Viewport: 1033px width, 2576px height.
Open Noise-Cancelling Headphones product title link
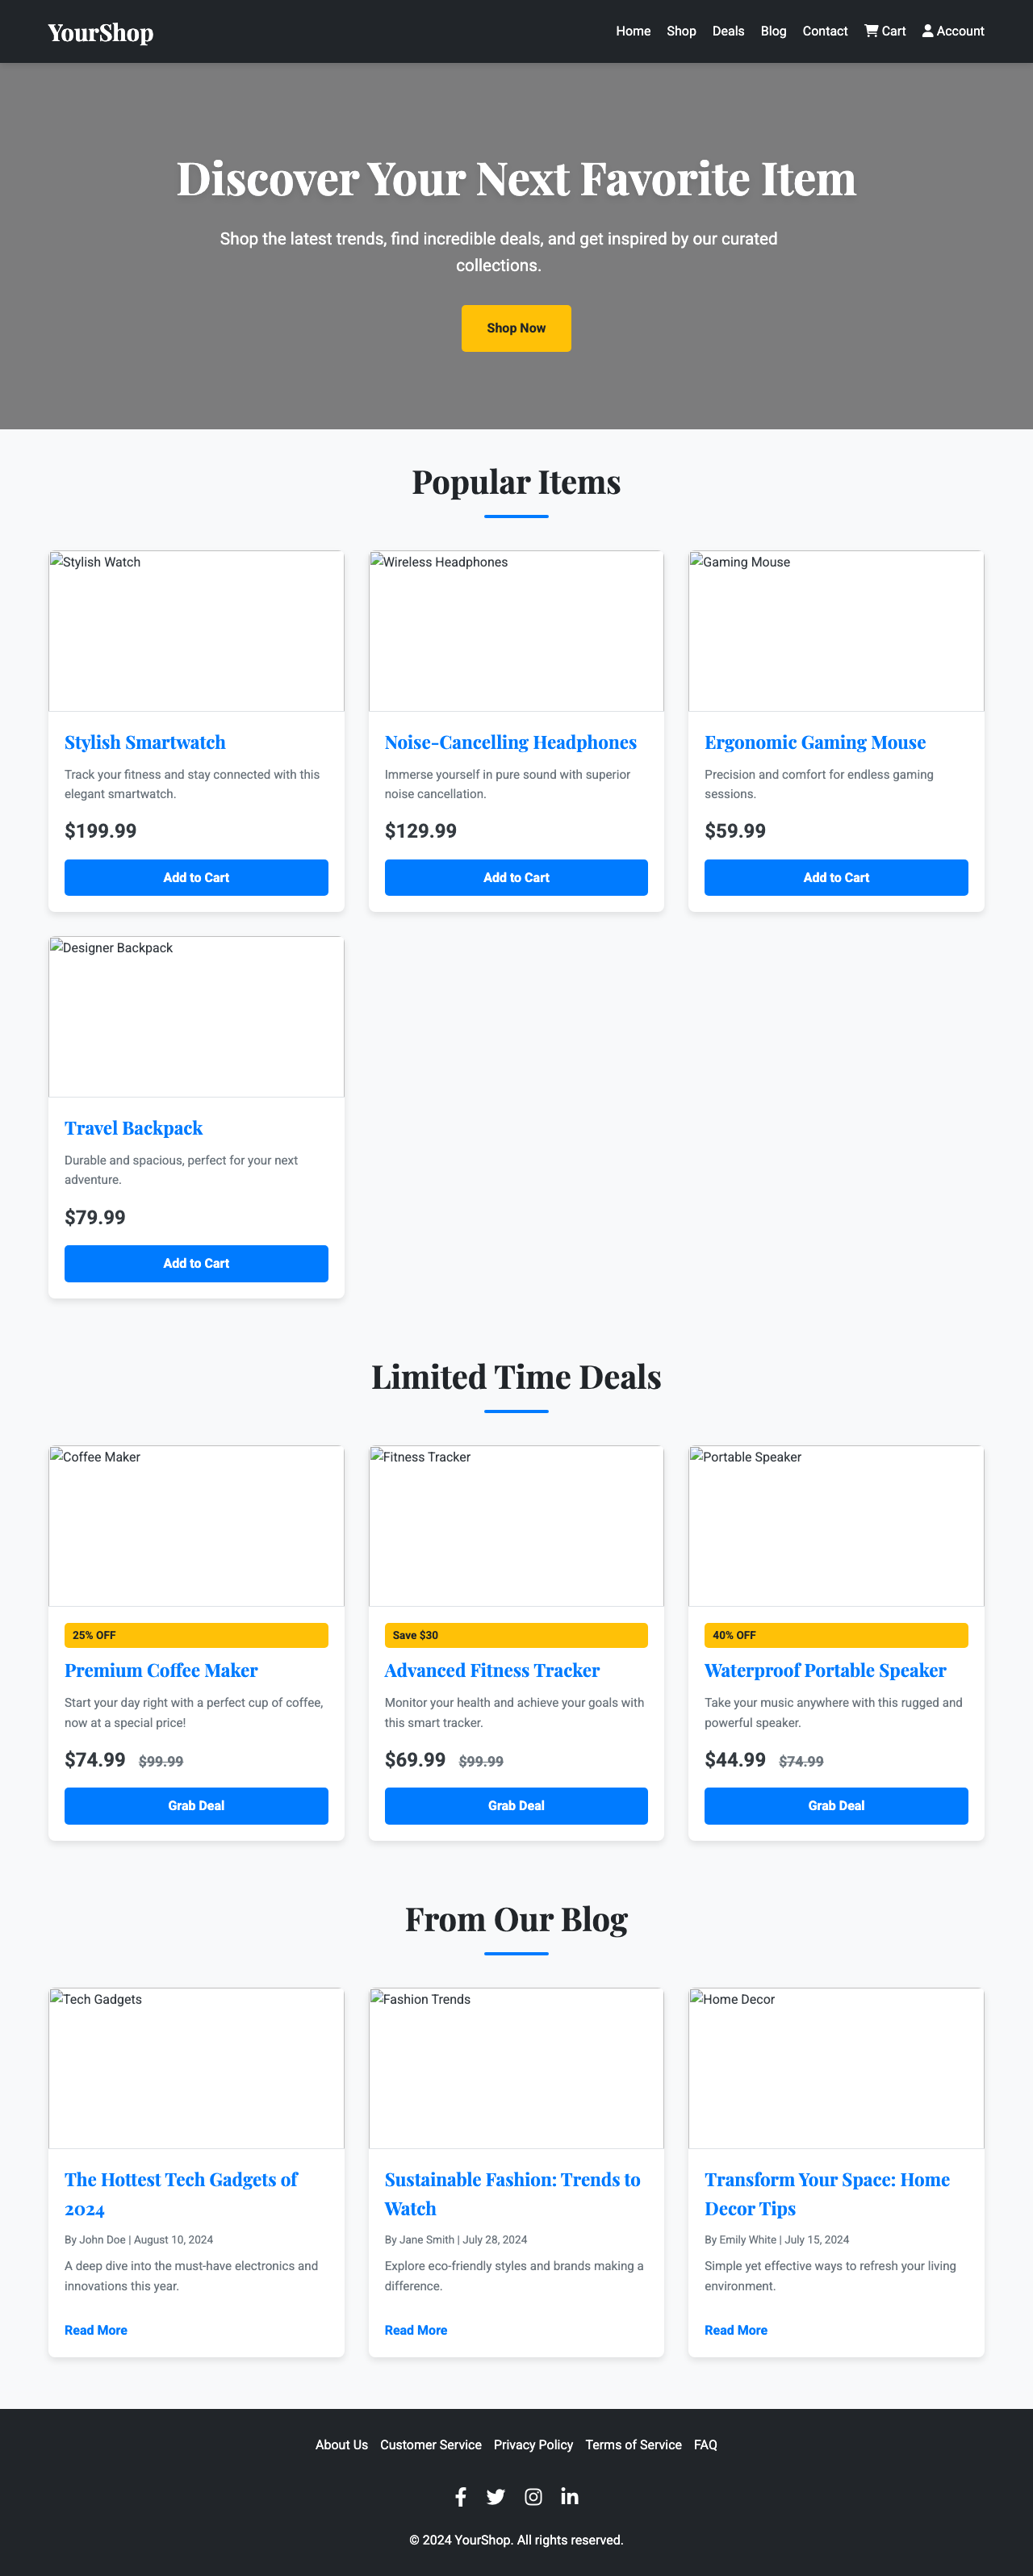pyautogui.click(x=510, y=742)
